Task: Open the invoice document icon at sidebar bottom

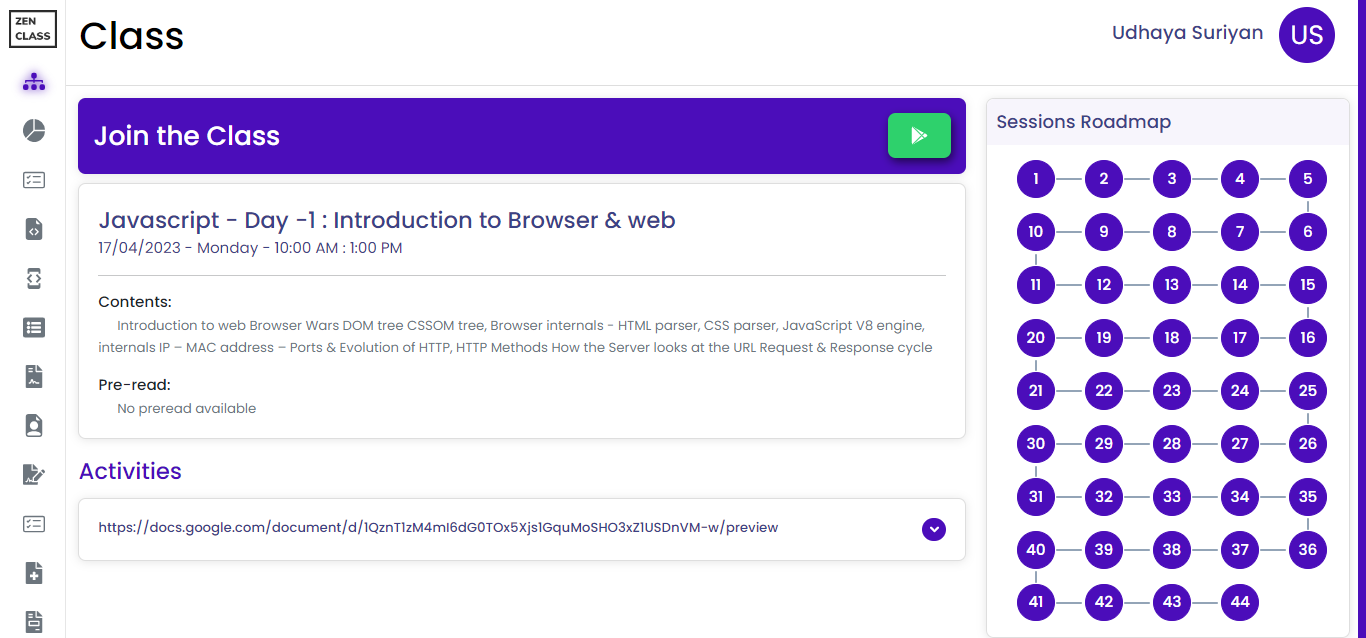Action: click(34, 621)
